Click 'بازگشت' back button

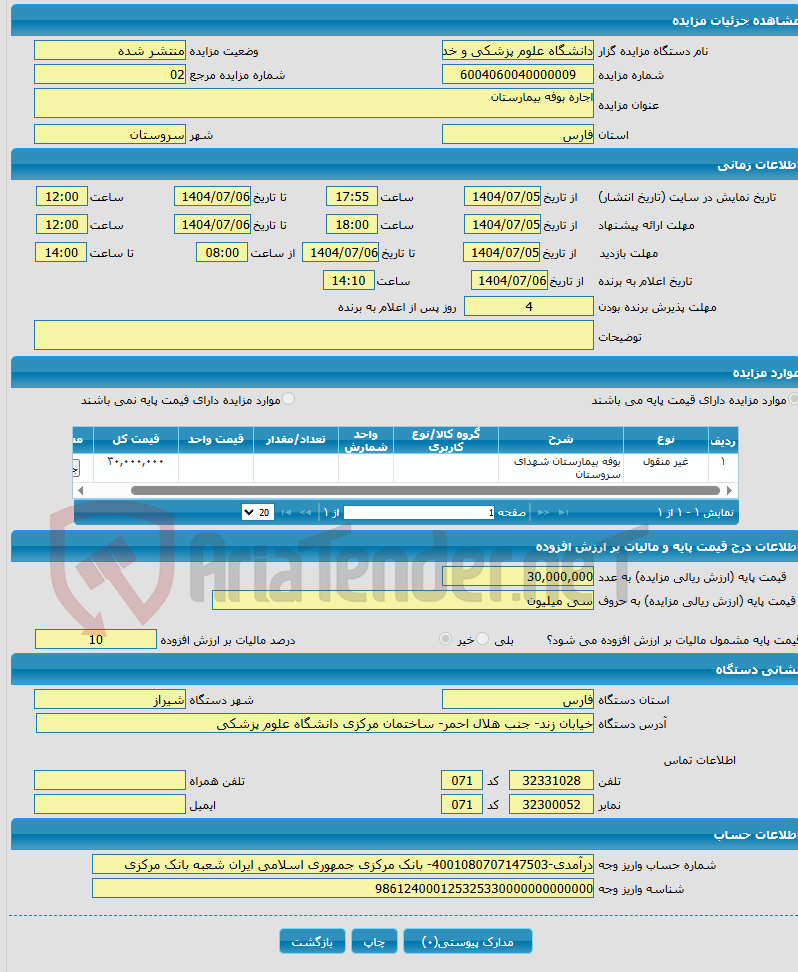click(313, 941)
